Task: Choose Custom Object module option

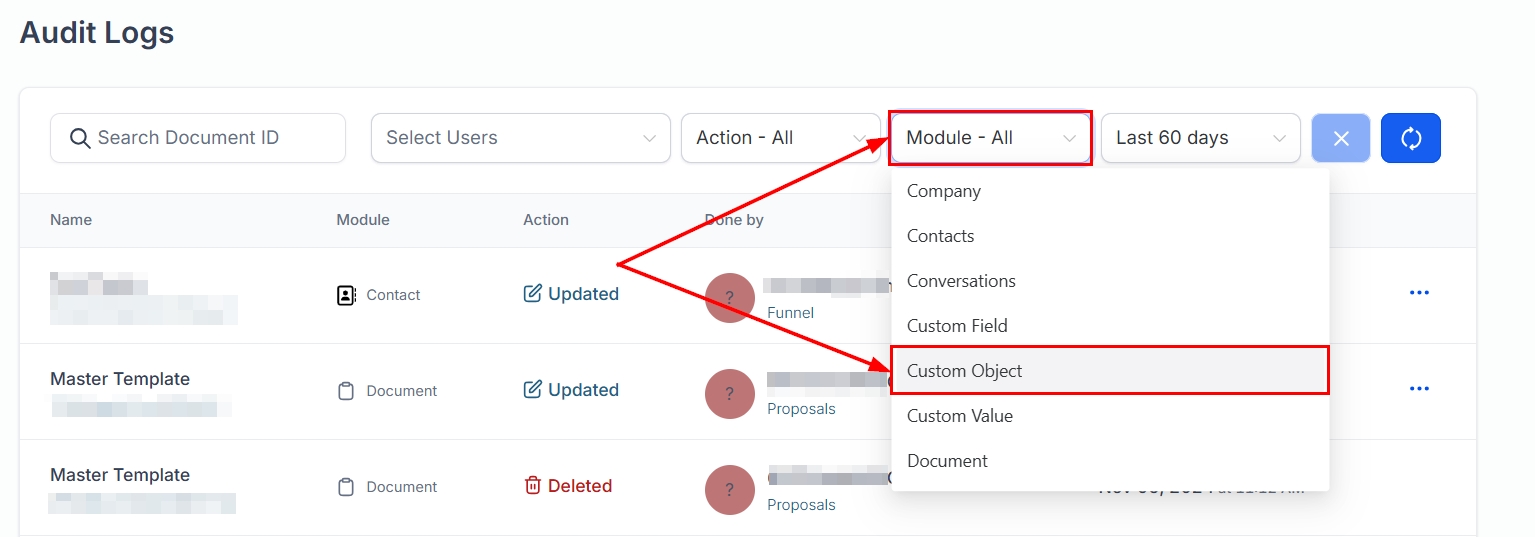Action: coord(964,371)
